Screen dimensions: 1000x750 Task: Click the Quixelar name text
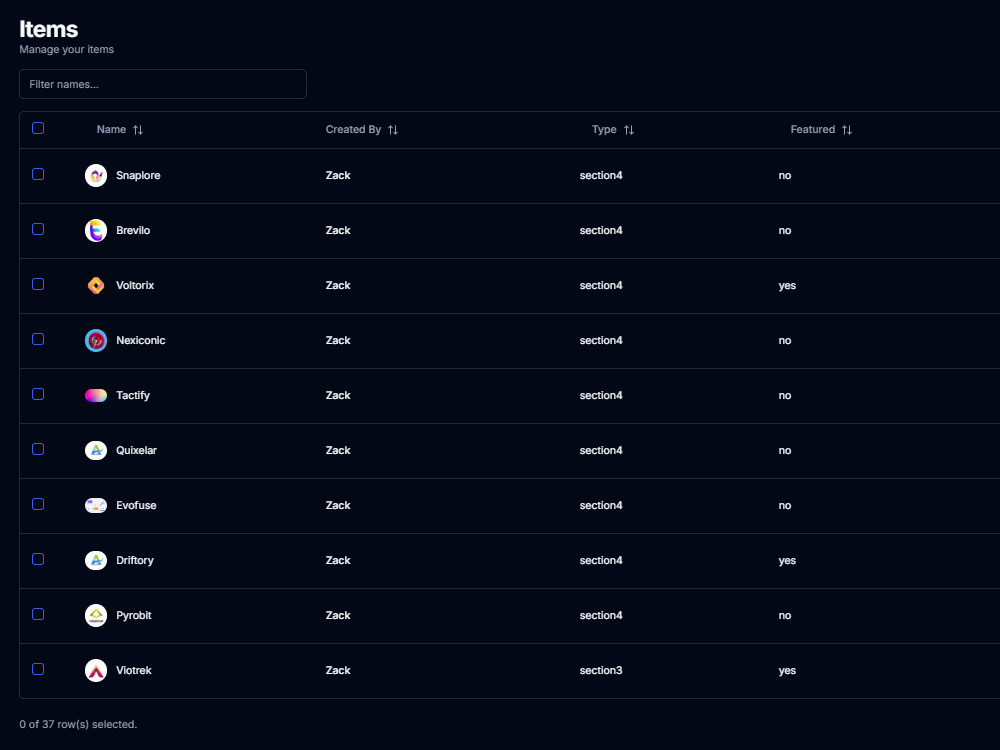pos(136,450)
